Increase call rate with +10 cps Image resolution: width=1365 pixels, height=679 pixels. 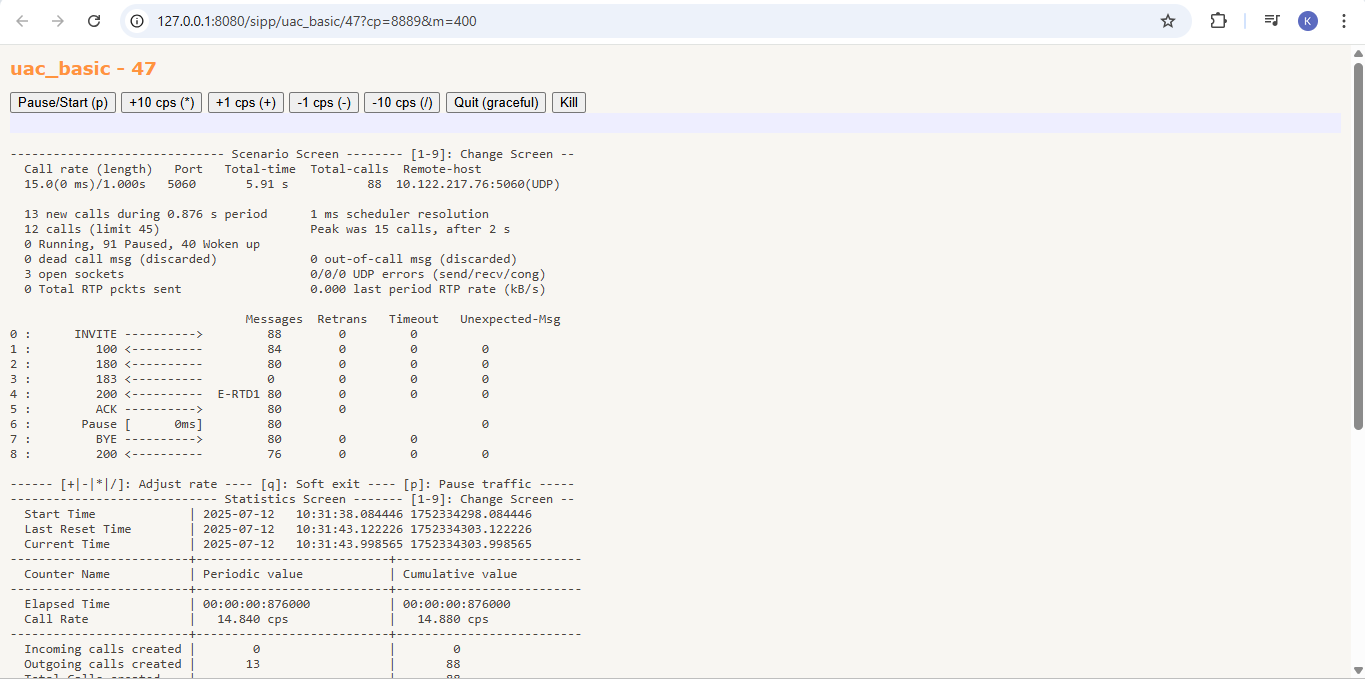pyautogui.click(x=161, y=102)
